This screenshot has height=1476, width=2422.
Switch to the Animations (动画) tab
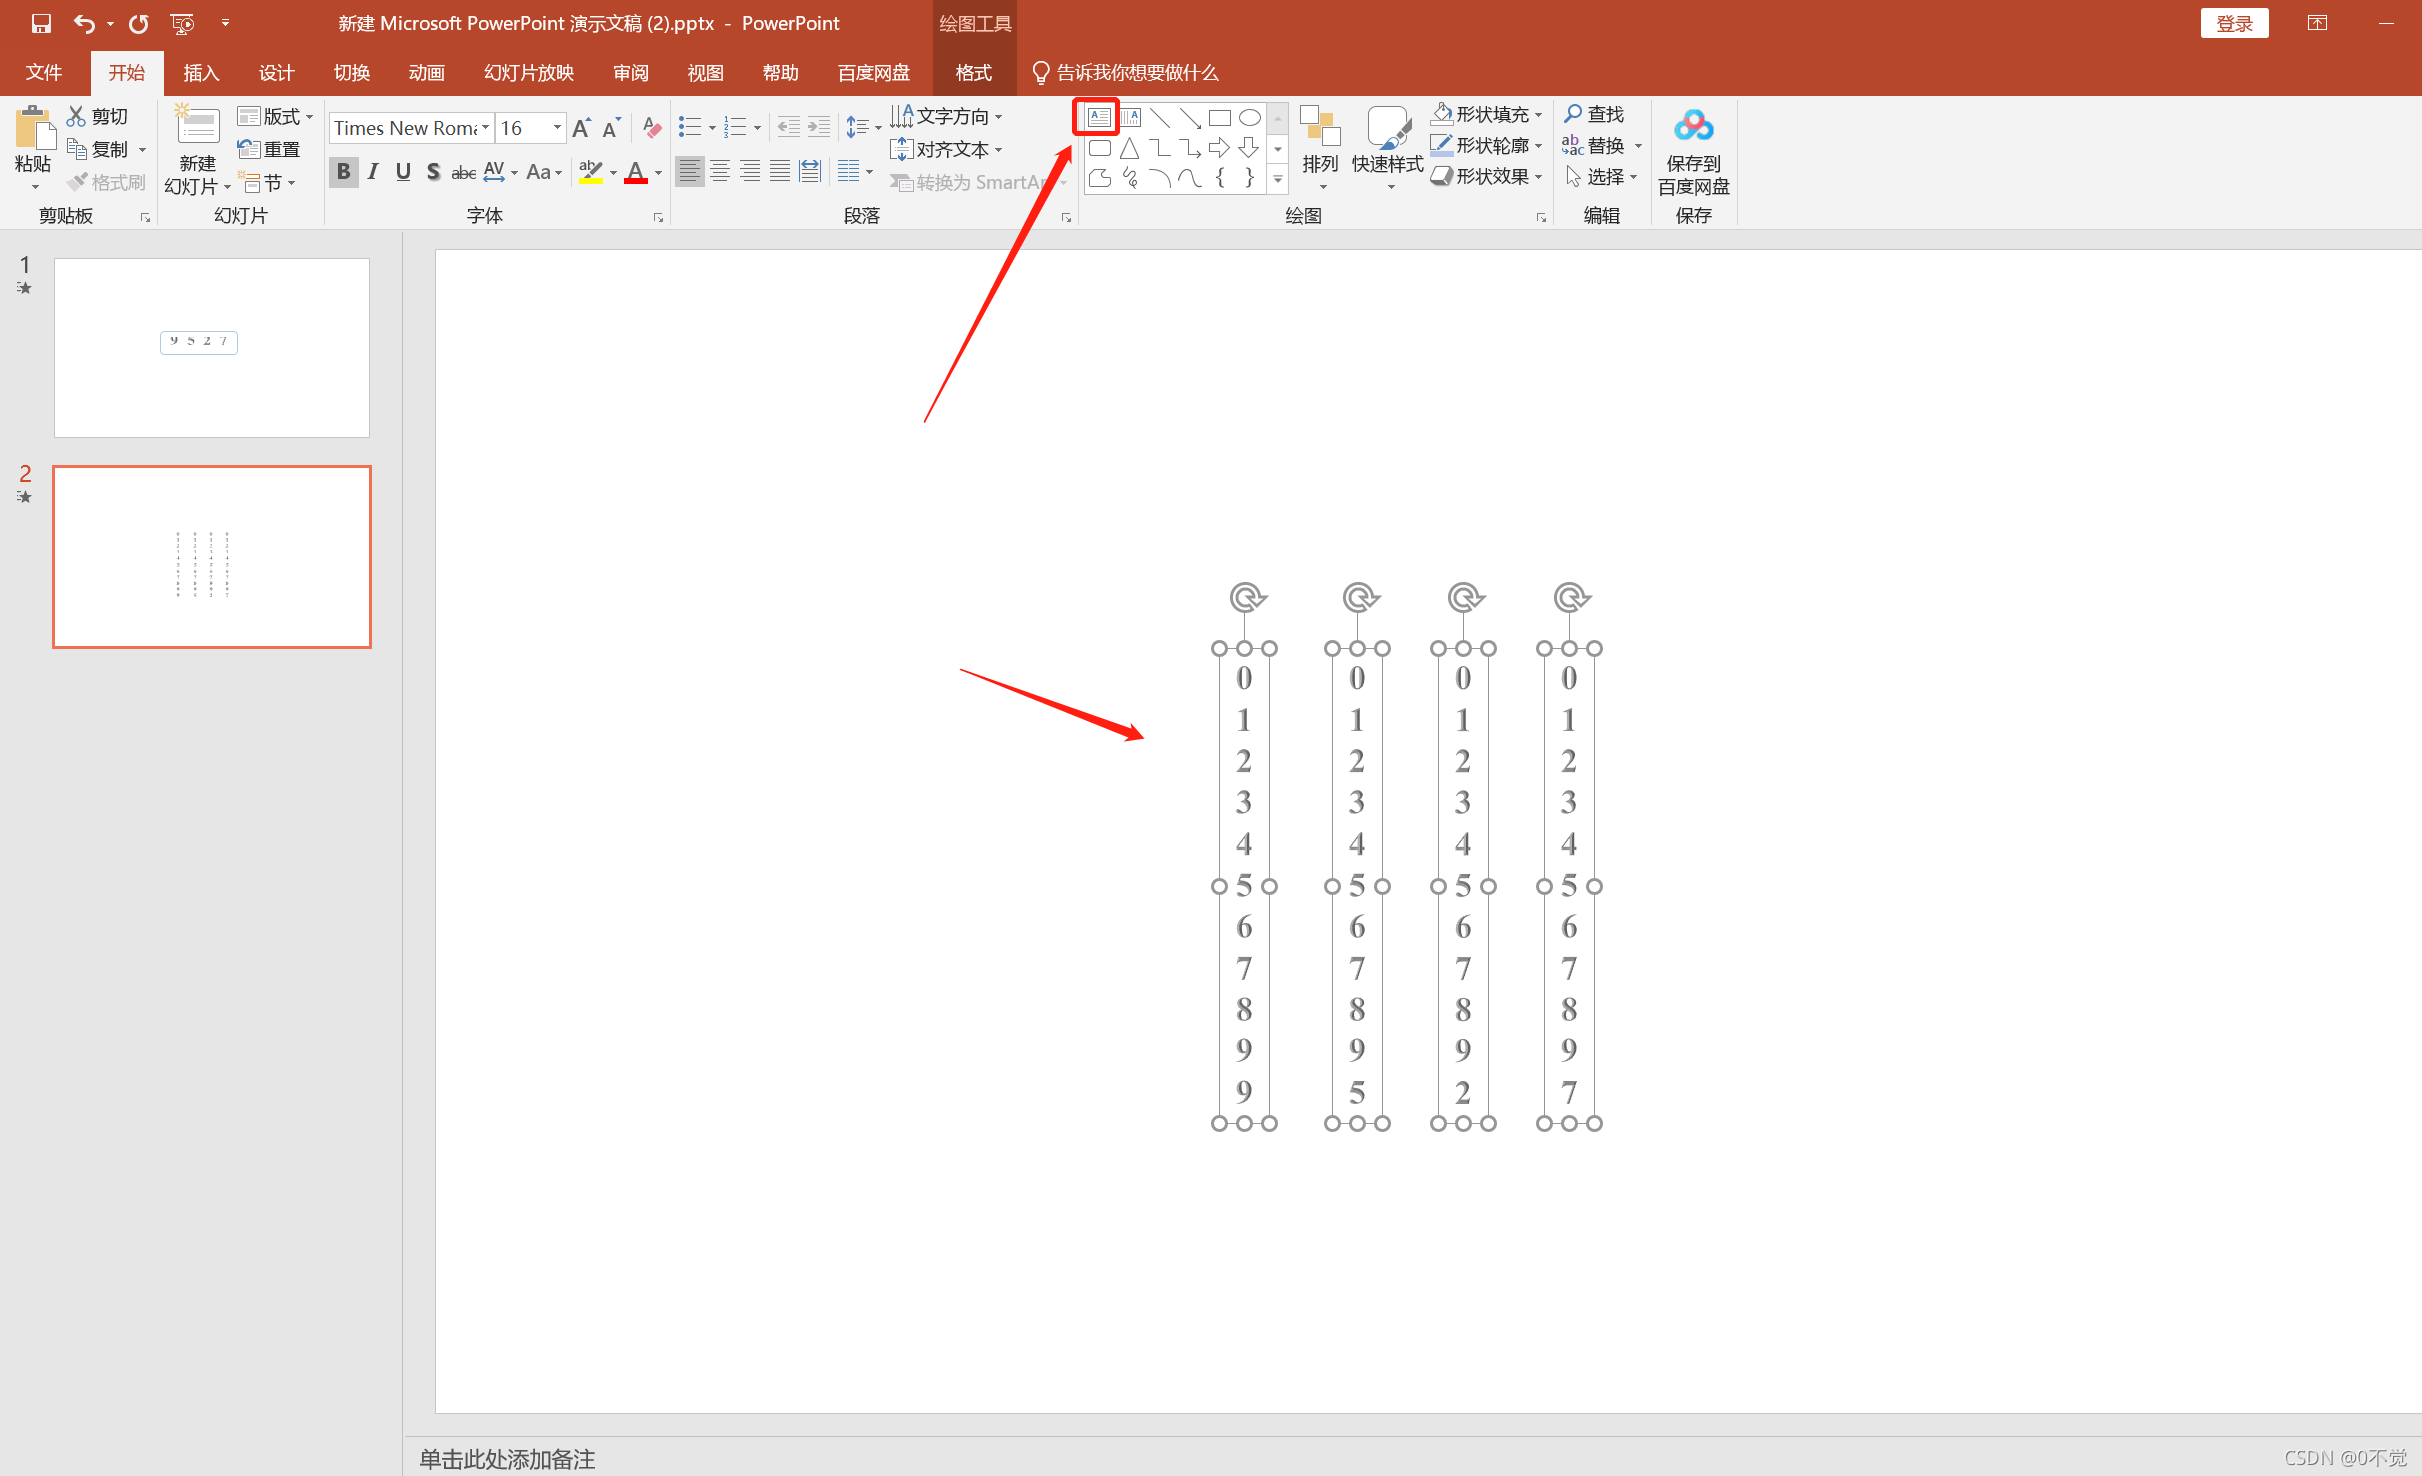click(426, 73)
